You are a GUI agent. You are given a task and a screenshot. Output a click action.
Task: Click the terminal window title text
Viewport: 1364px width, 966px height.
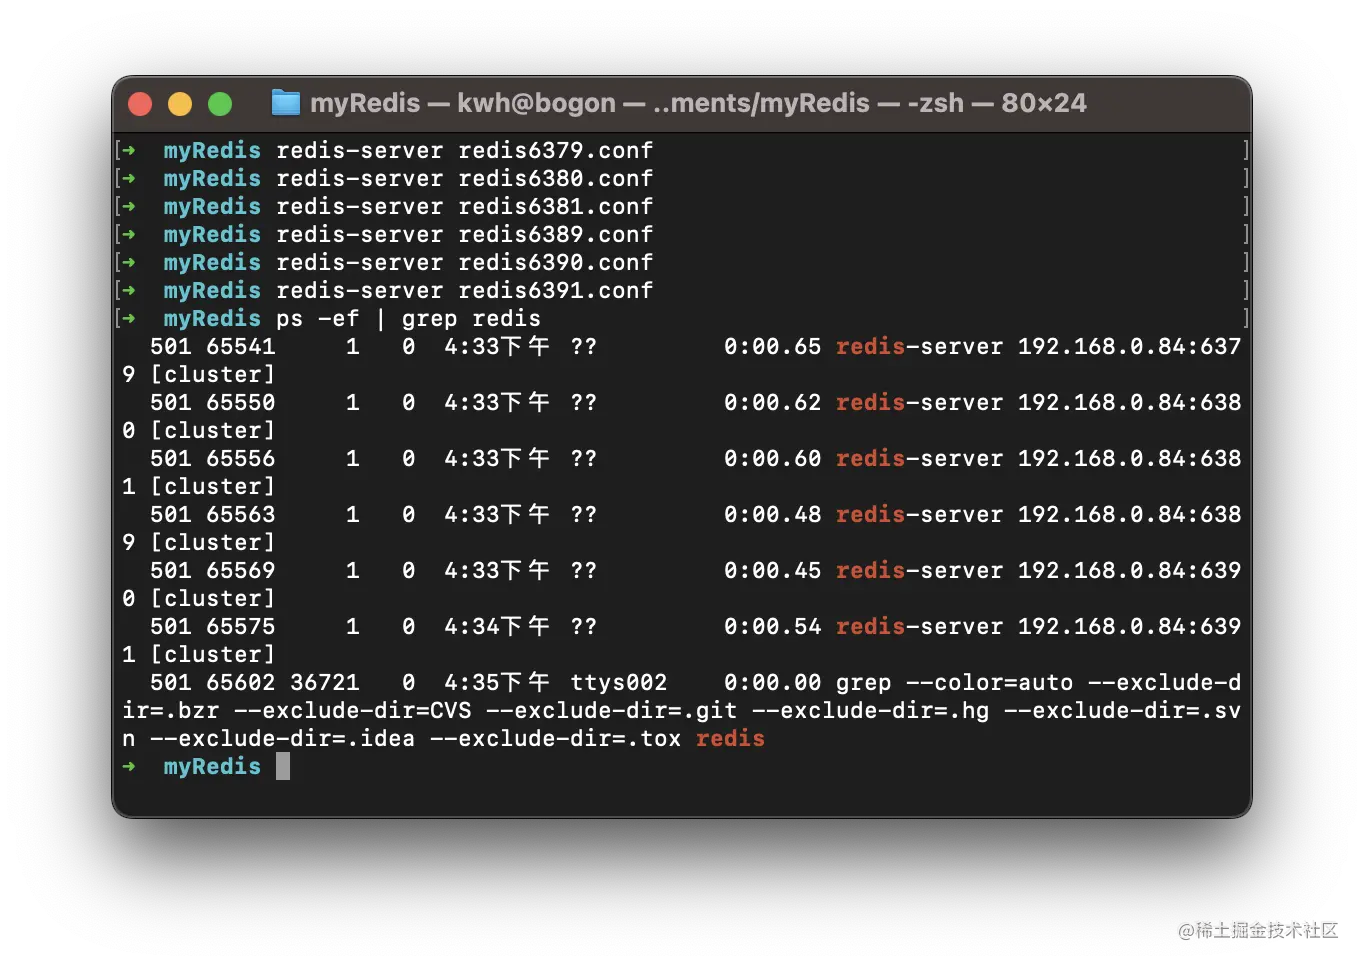(x=697, y=103)
